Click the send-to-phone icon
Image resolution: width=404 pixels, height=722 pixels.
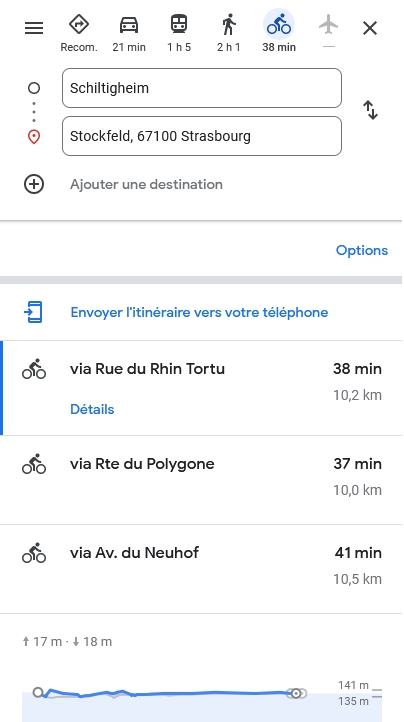click(x=33, y=312)
